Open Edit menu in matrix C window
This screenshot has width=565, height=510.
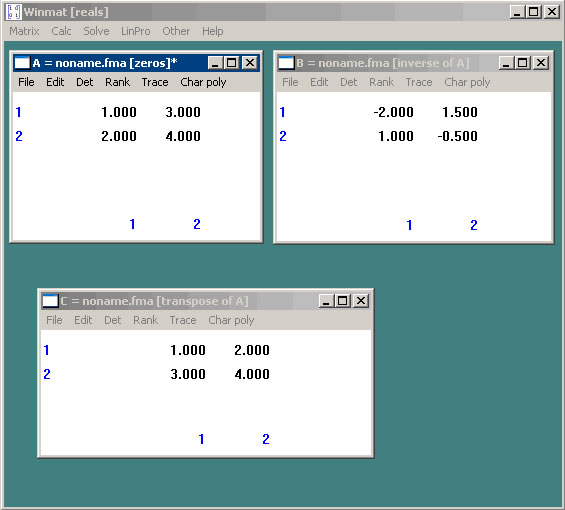[x=83, y=320]
